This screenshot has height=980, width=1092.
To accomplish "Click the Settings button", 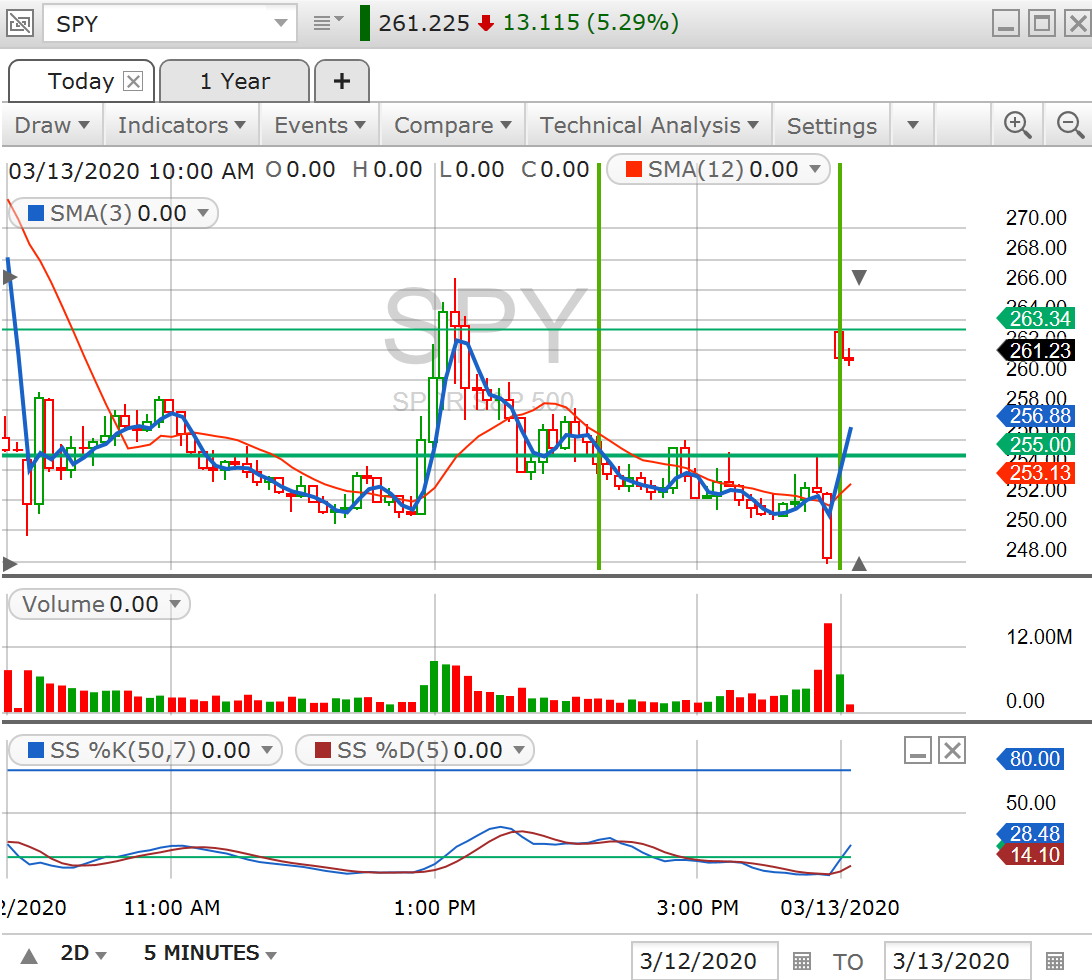I will [x=831, y=126].
